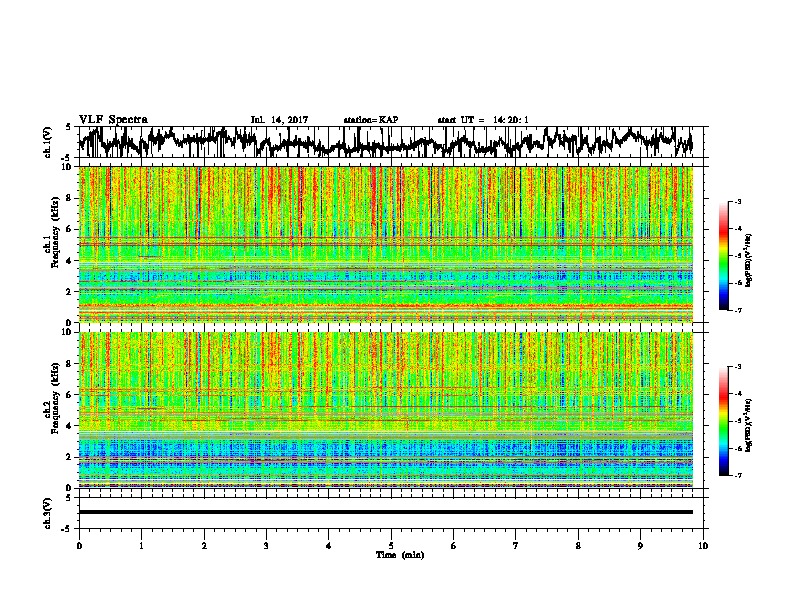The height and width of the screenshot is (612, 792).
Task: Click the date "Jul. 14, 2017"
Action: click(x=279, y=120)
